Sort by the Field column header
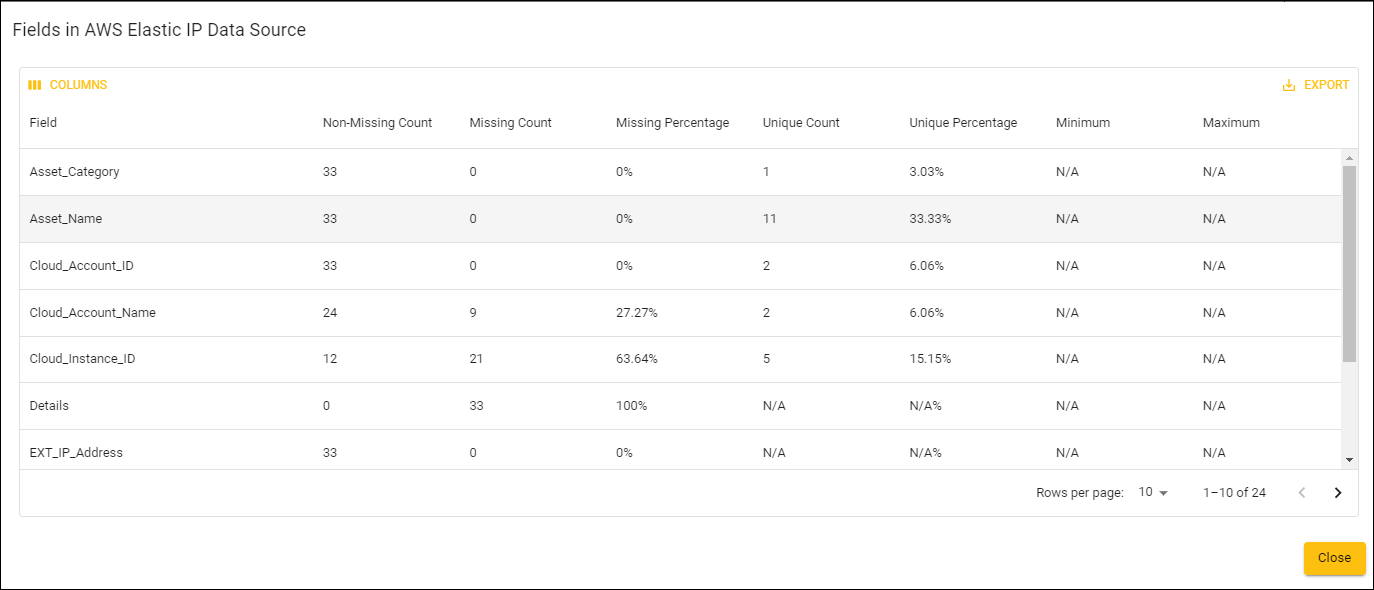 pos(43,122)
